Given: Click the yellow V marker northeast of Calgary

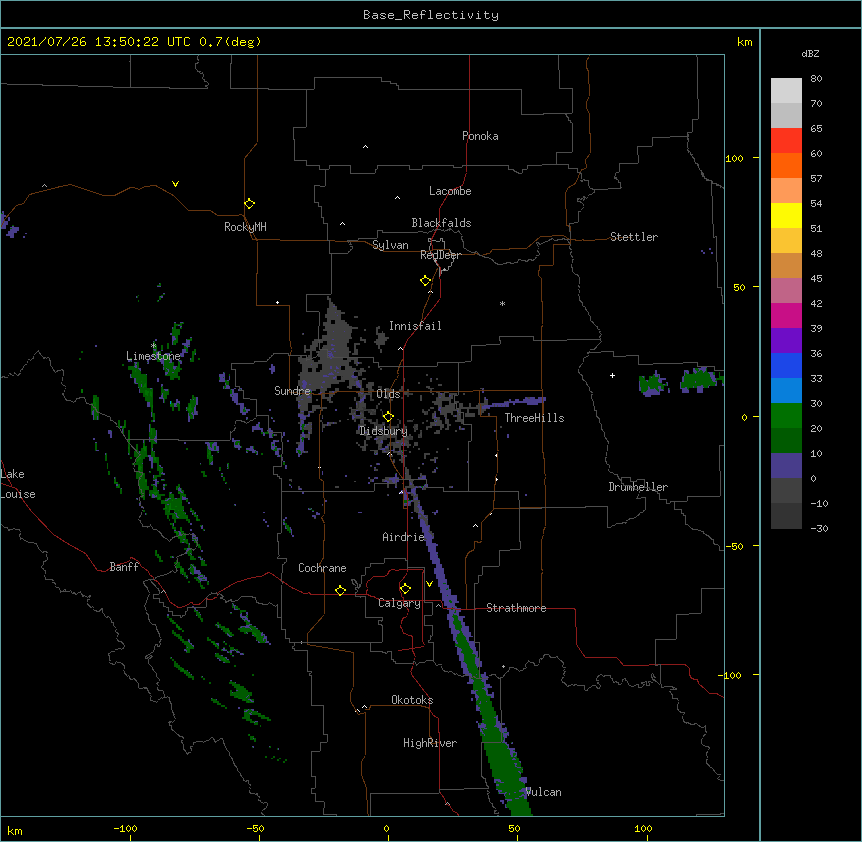Looking at the screenshot, I should click(429, 584).
